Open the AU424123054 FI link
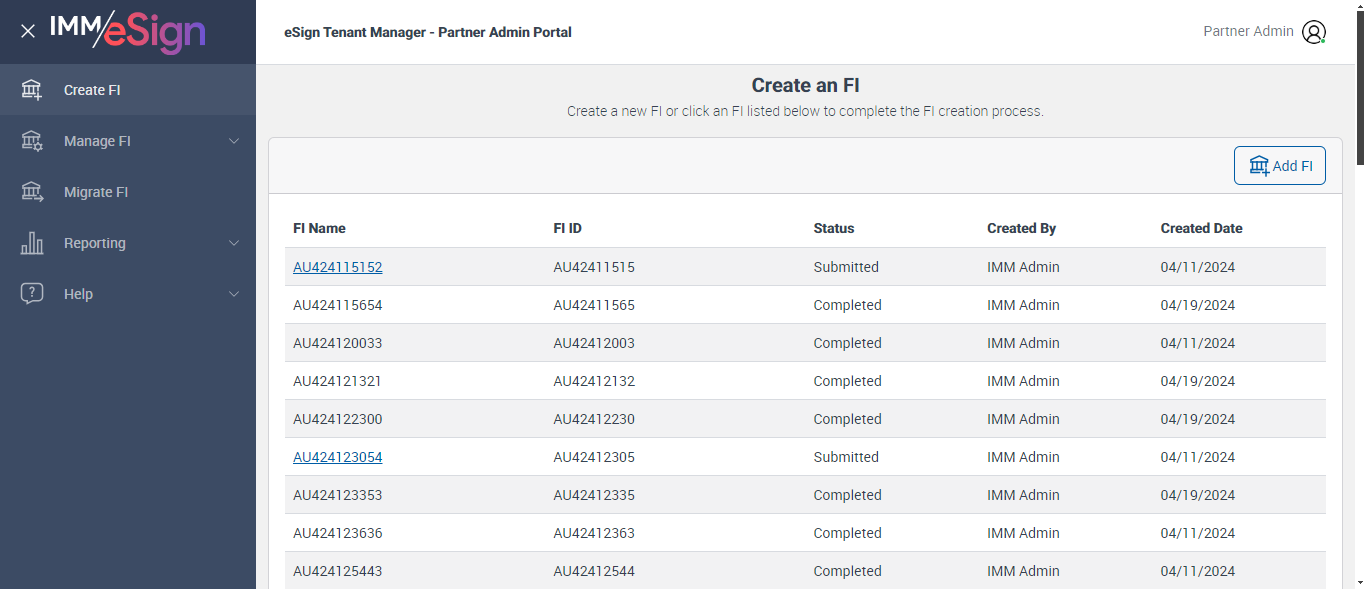Viewport: 1366px width, 589px height. (x=337, y=457)
